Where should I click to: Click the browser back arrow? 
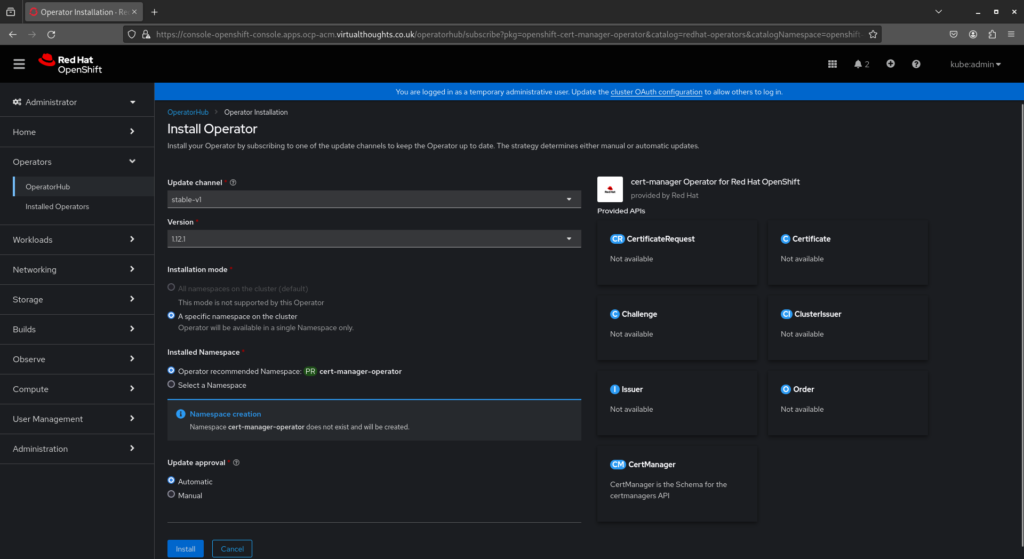(13, 35)
